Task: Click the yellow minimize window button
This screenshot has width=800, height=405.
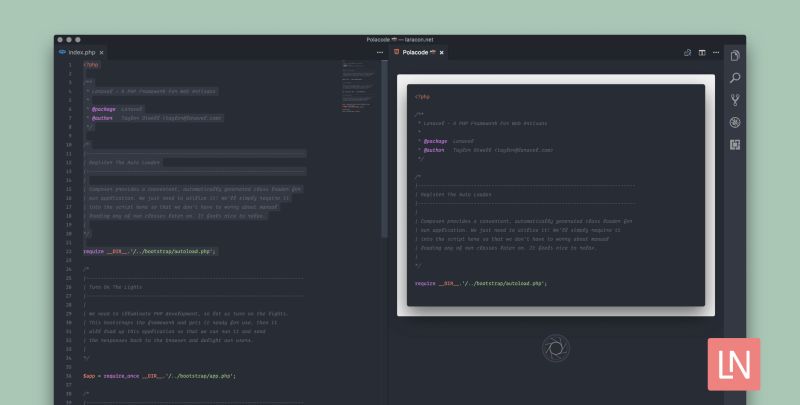Action: click(x=69, y=40)
